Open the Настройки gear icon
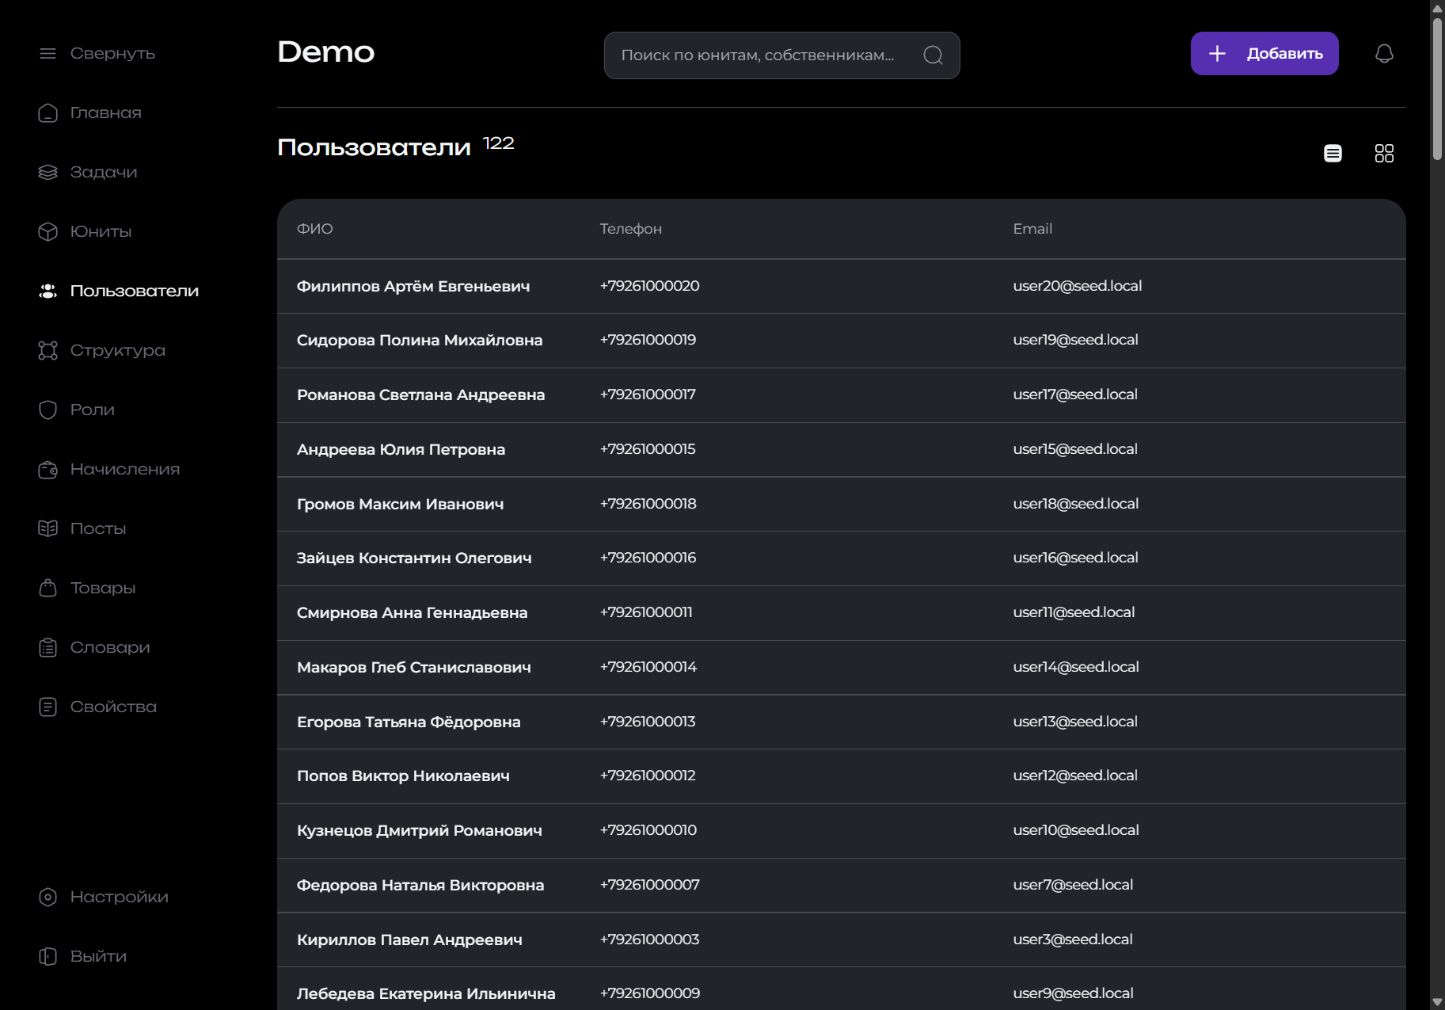Screen dimensions: 1445x1010 [x=47, y=897]
